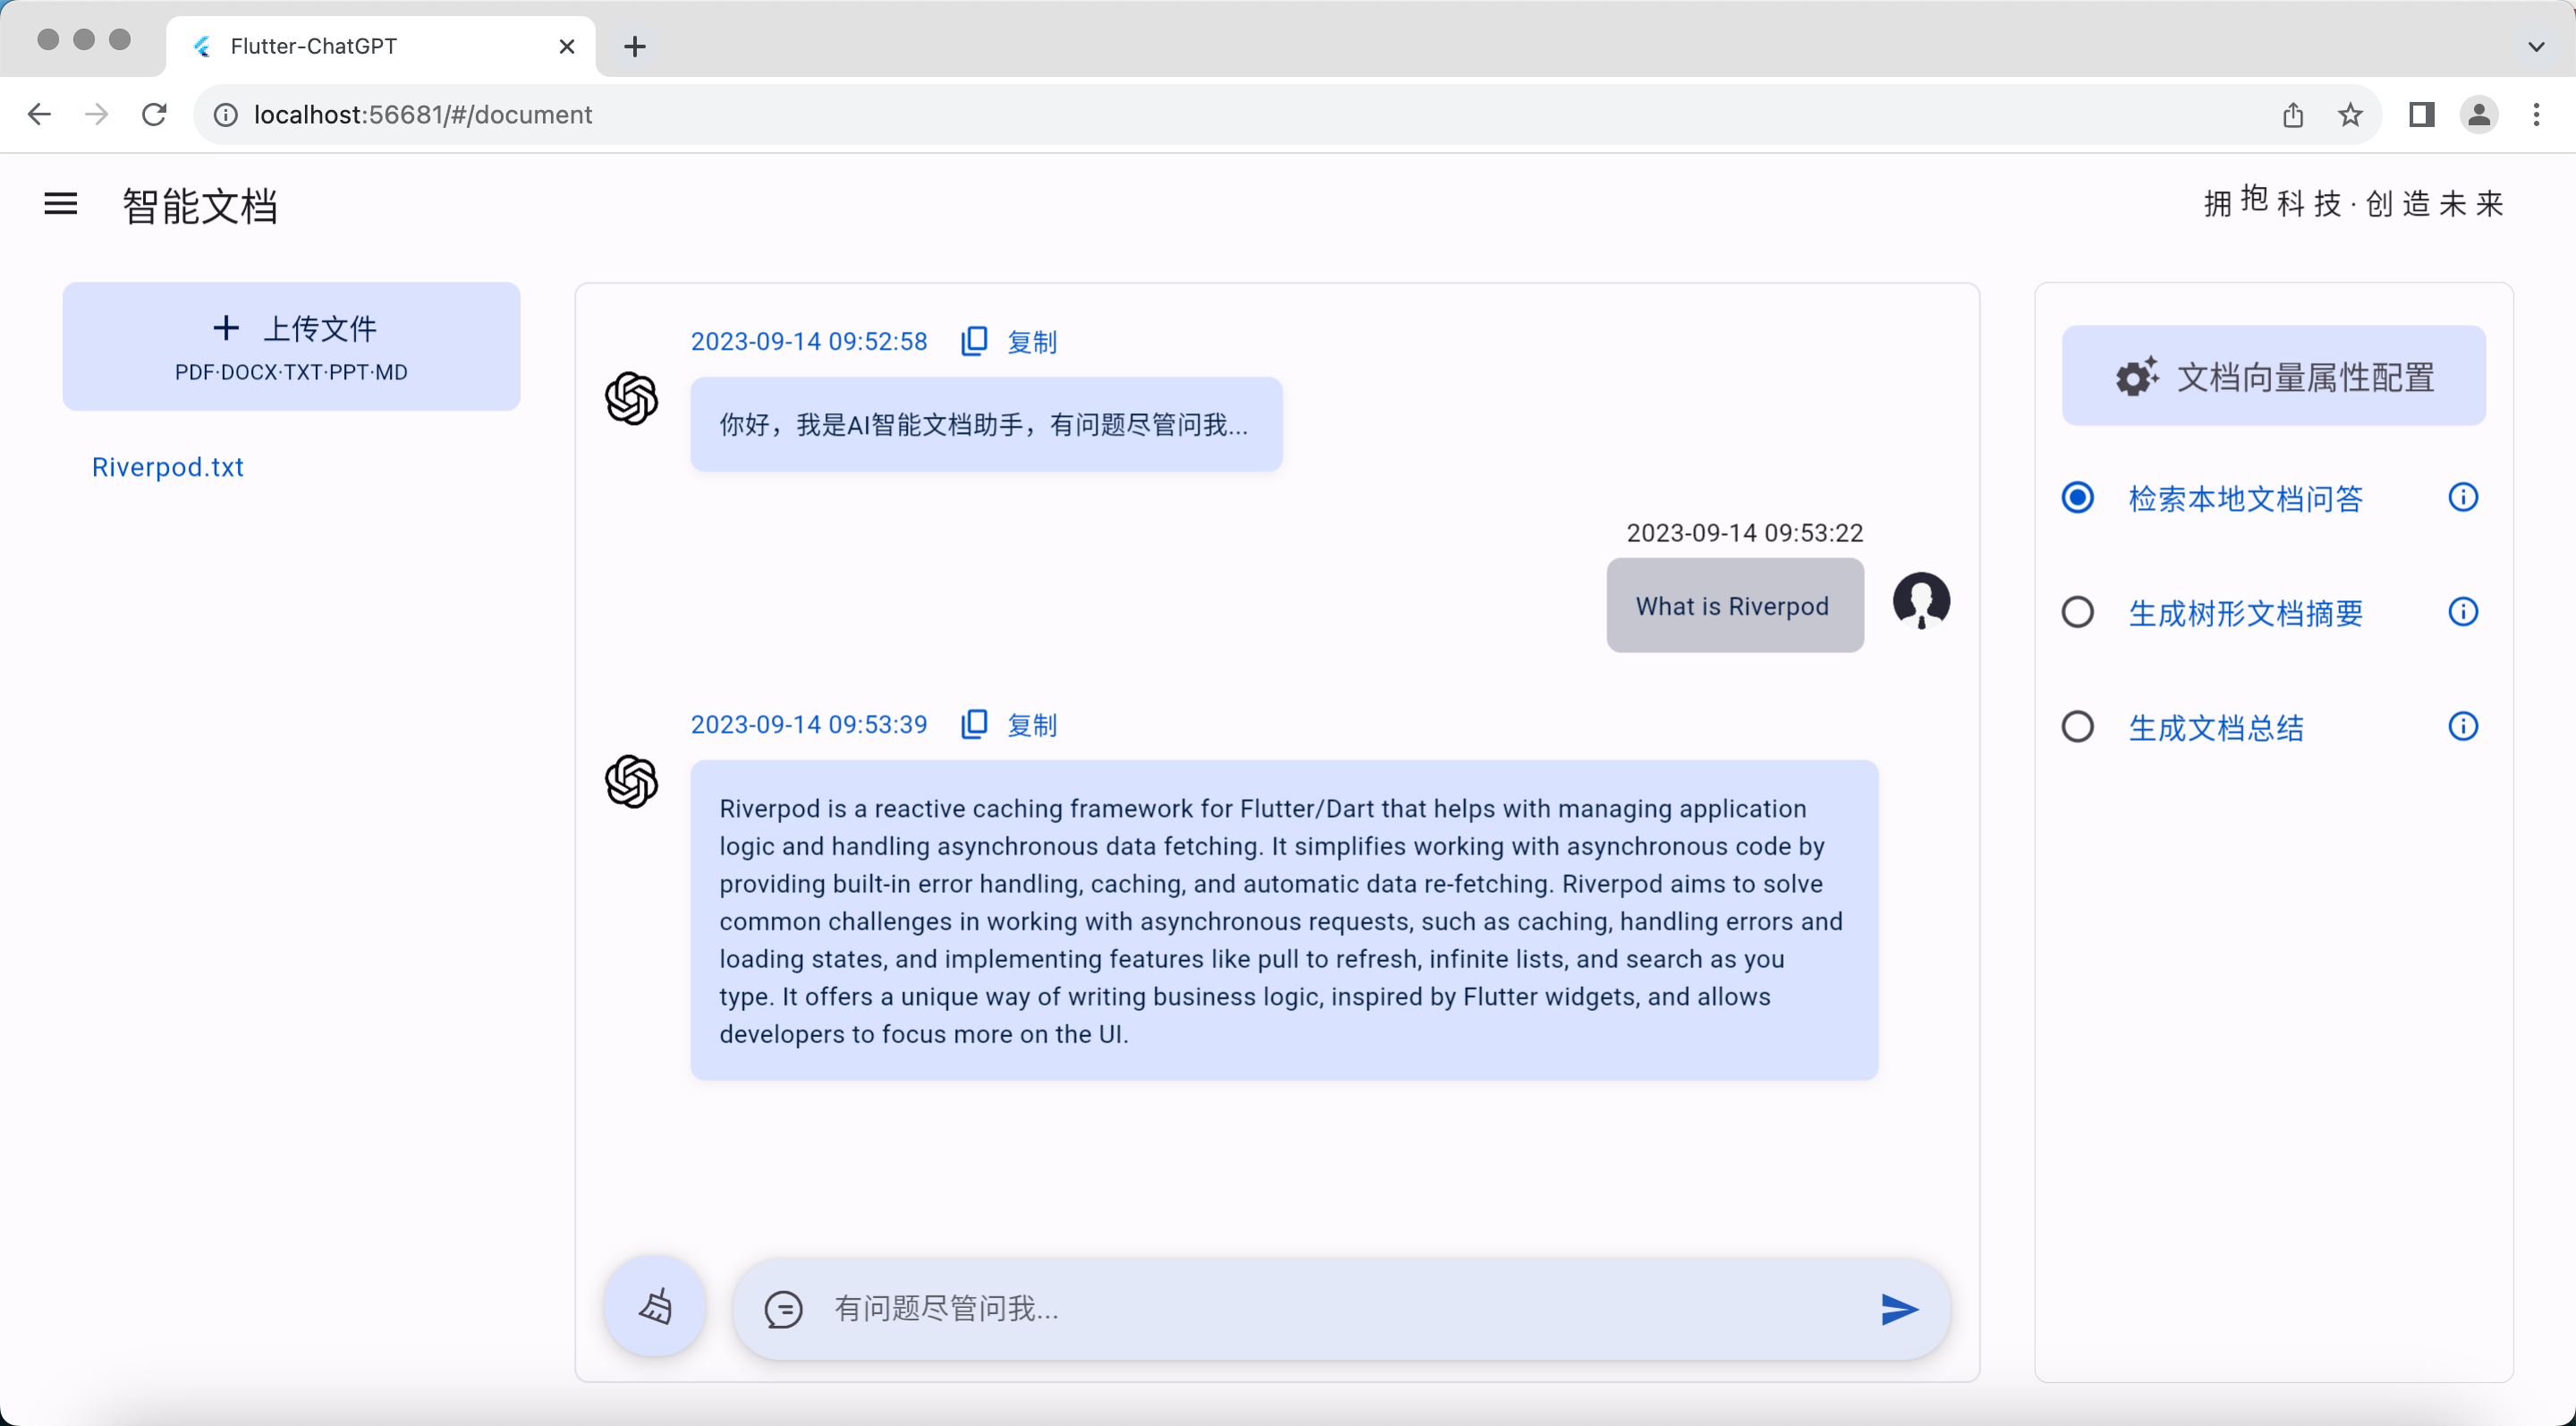Select the 生成树形文档摘要 radio option

(x=2077, y=612)
